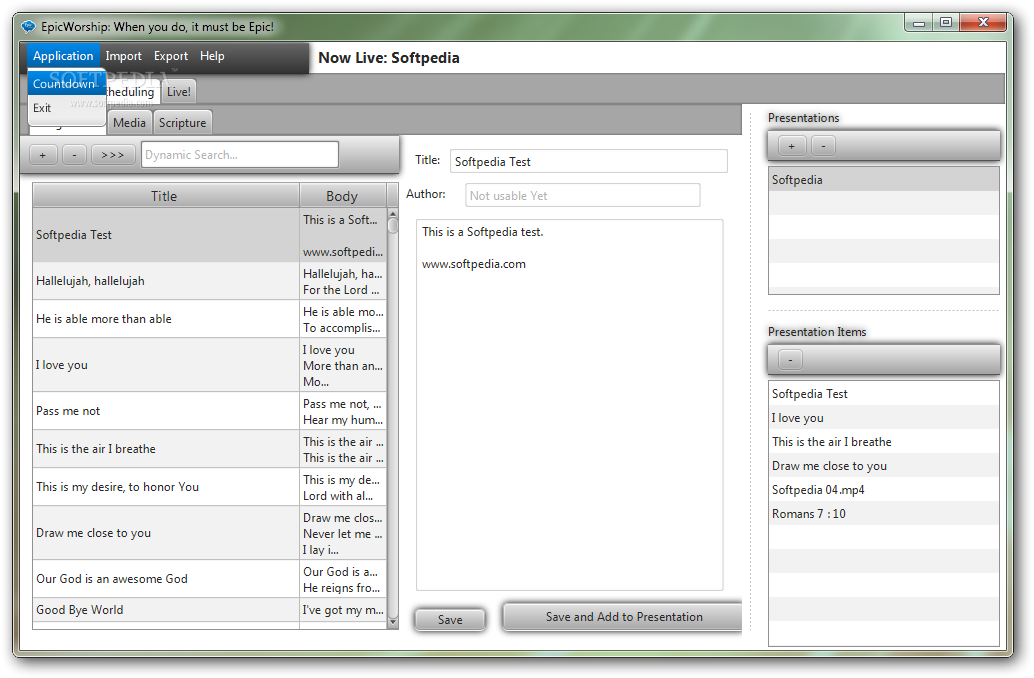1034x678 pixels.
Task: Click Save and Add to Presentation
Action: (623, 617)
